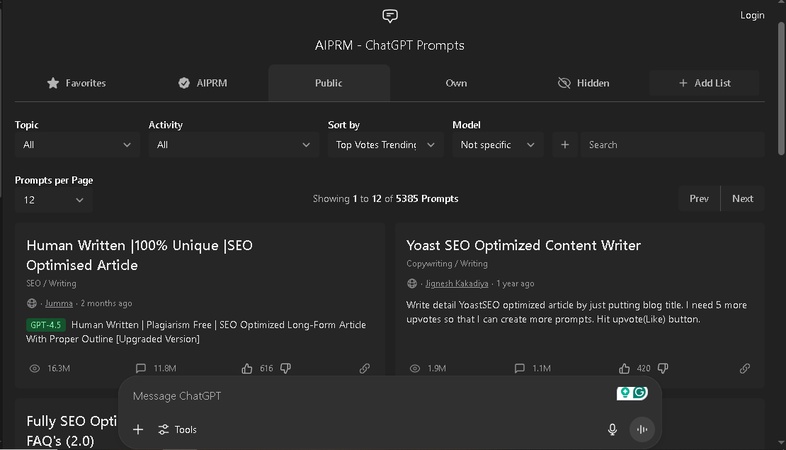Click the views eye icon showing 16.3M
786x450 pixels.
[x=34, y=368]
